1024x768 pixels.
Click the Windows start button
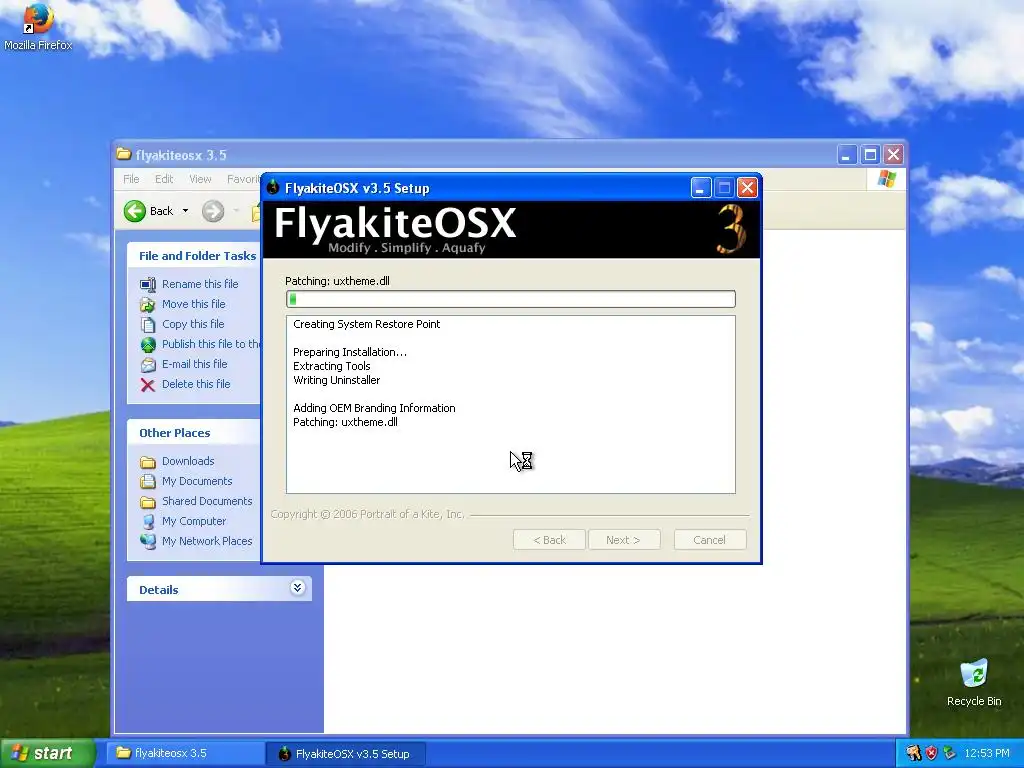click(47, 753)
